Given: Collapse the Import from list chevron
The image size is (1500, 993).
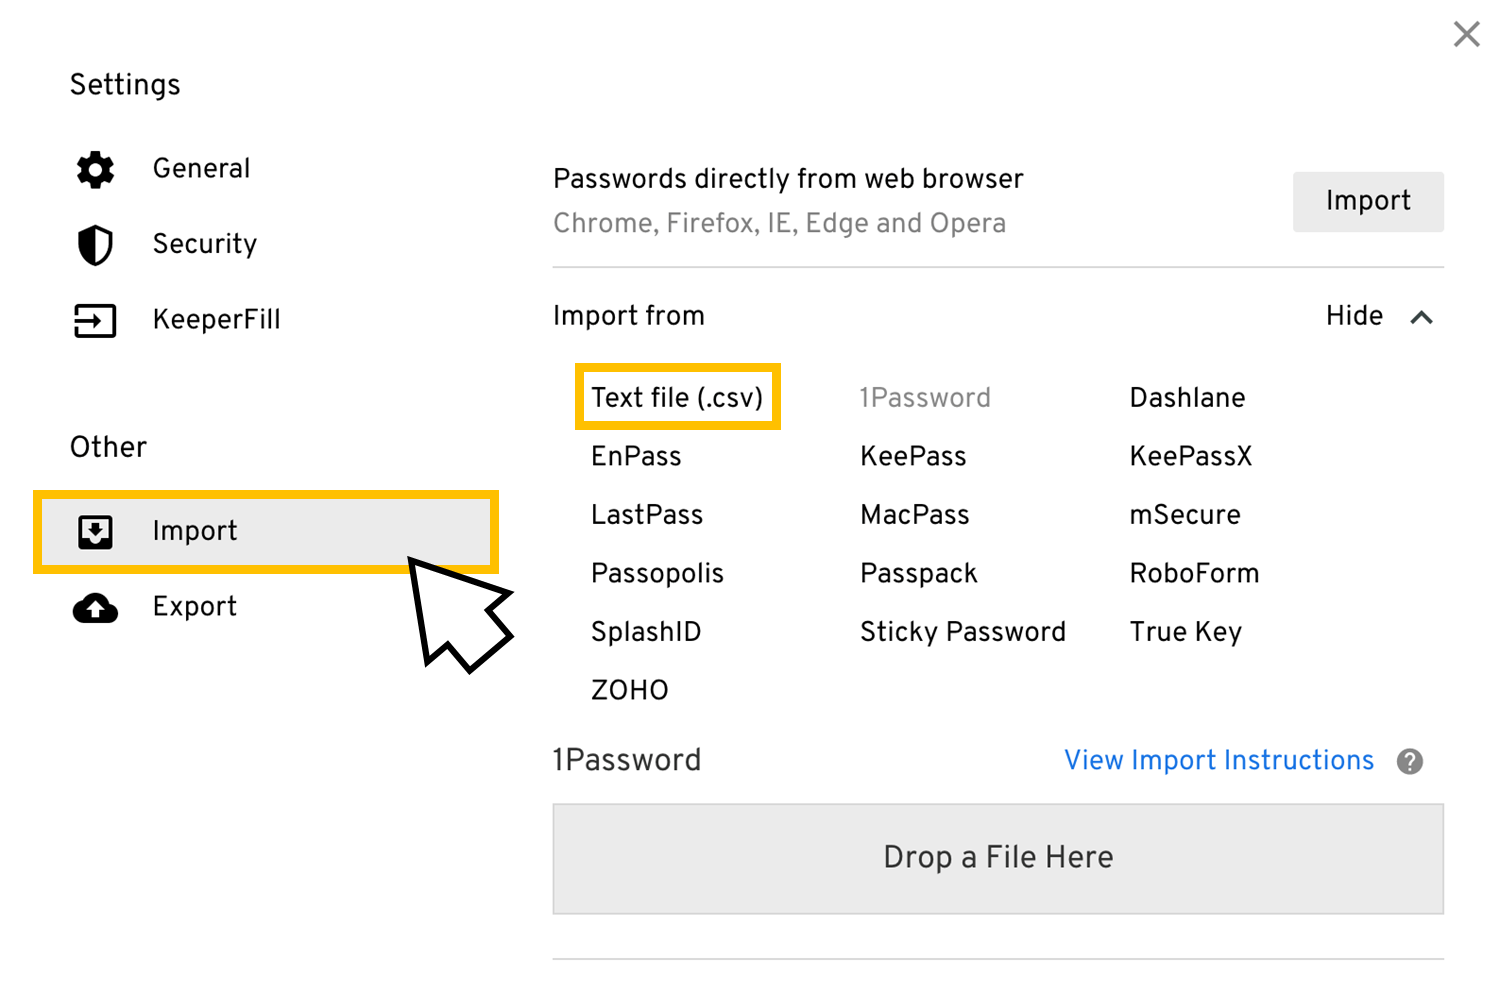Looking at the screenshot, I should point(1421,318).
